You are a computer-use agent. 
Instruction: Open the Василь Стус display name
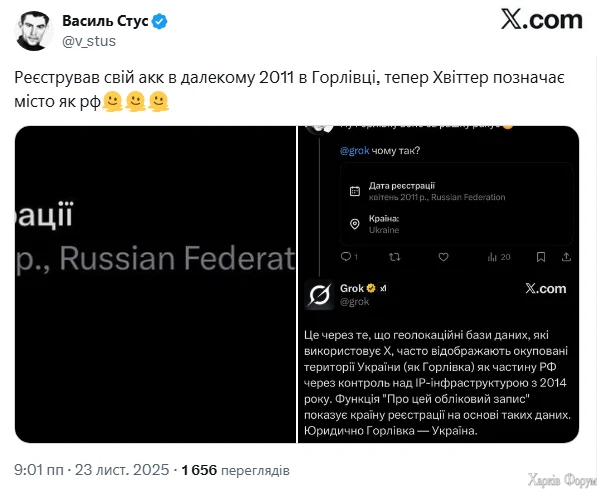point(105,21)
